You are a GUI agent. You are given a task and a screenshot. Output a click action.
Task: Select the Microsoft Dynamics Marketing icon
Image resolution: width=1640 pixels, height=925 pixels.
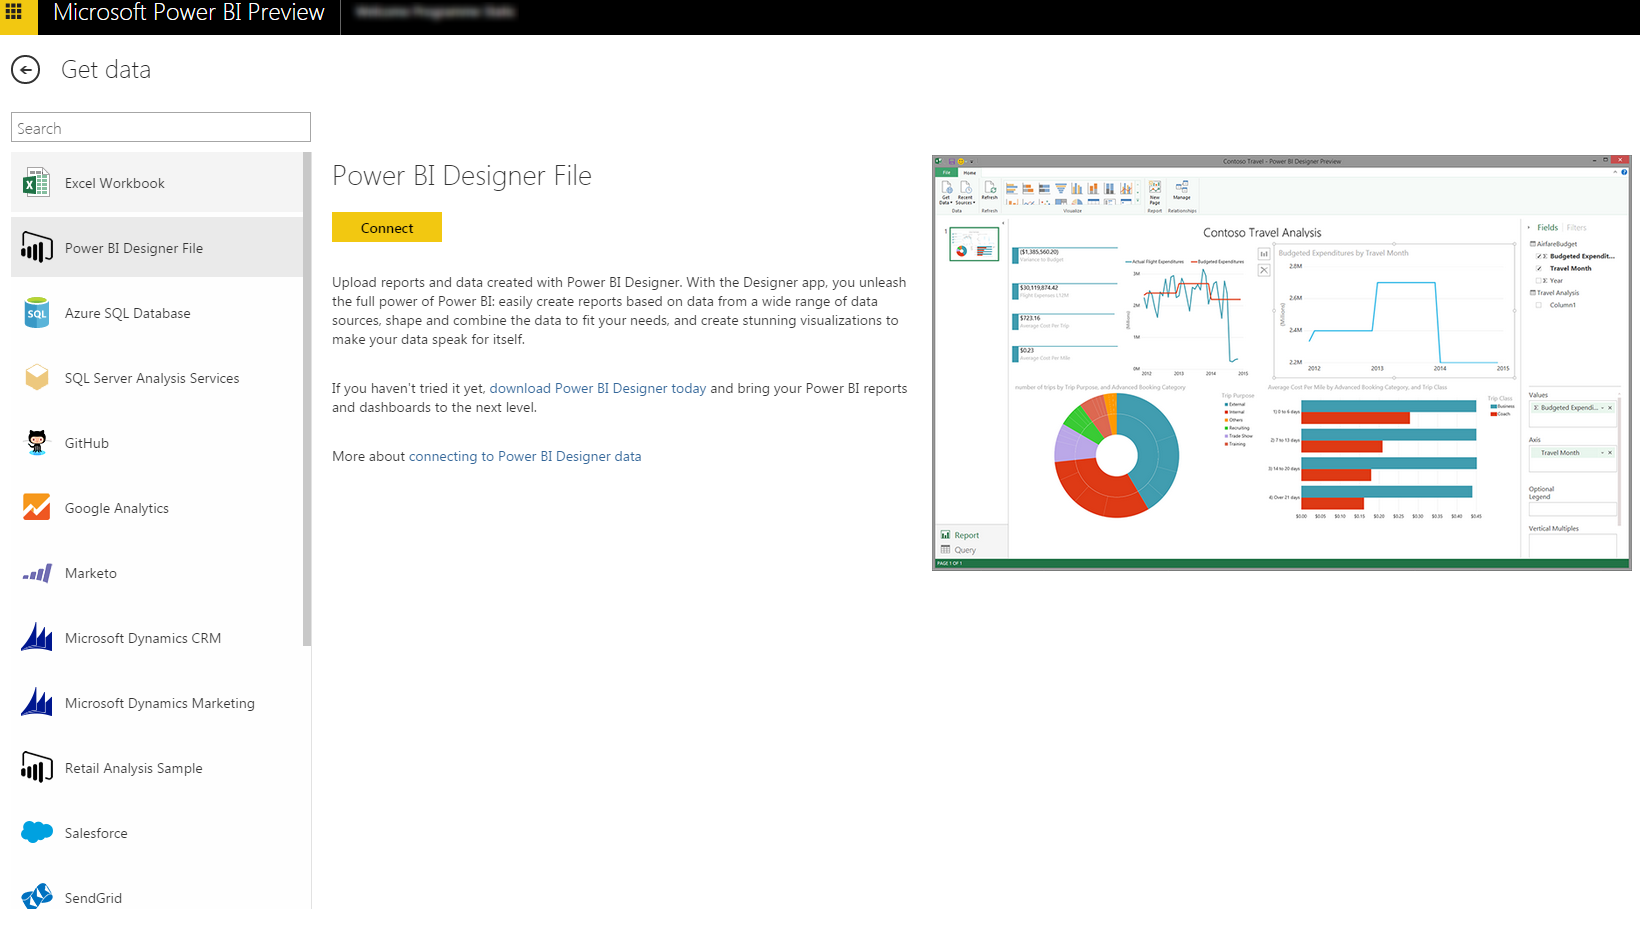click(37, 702)
